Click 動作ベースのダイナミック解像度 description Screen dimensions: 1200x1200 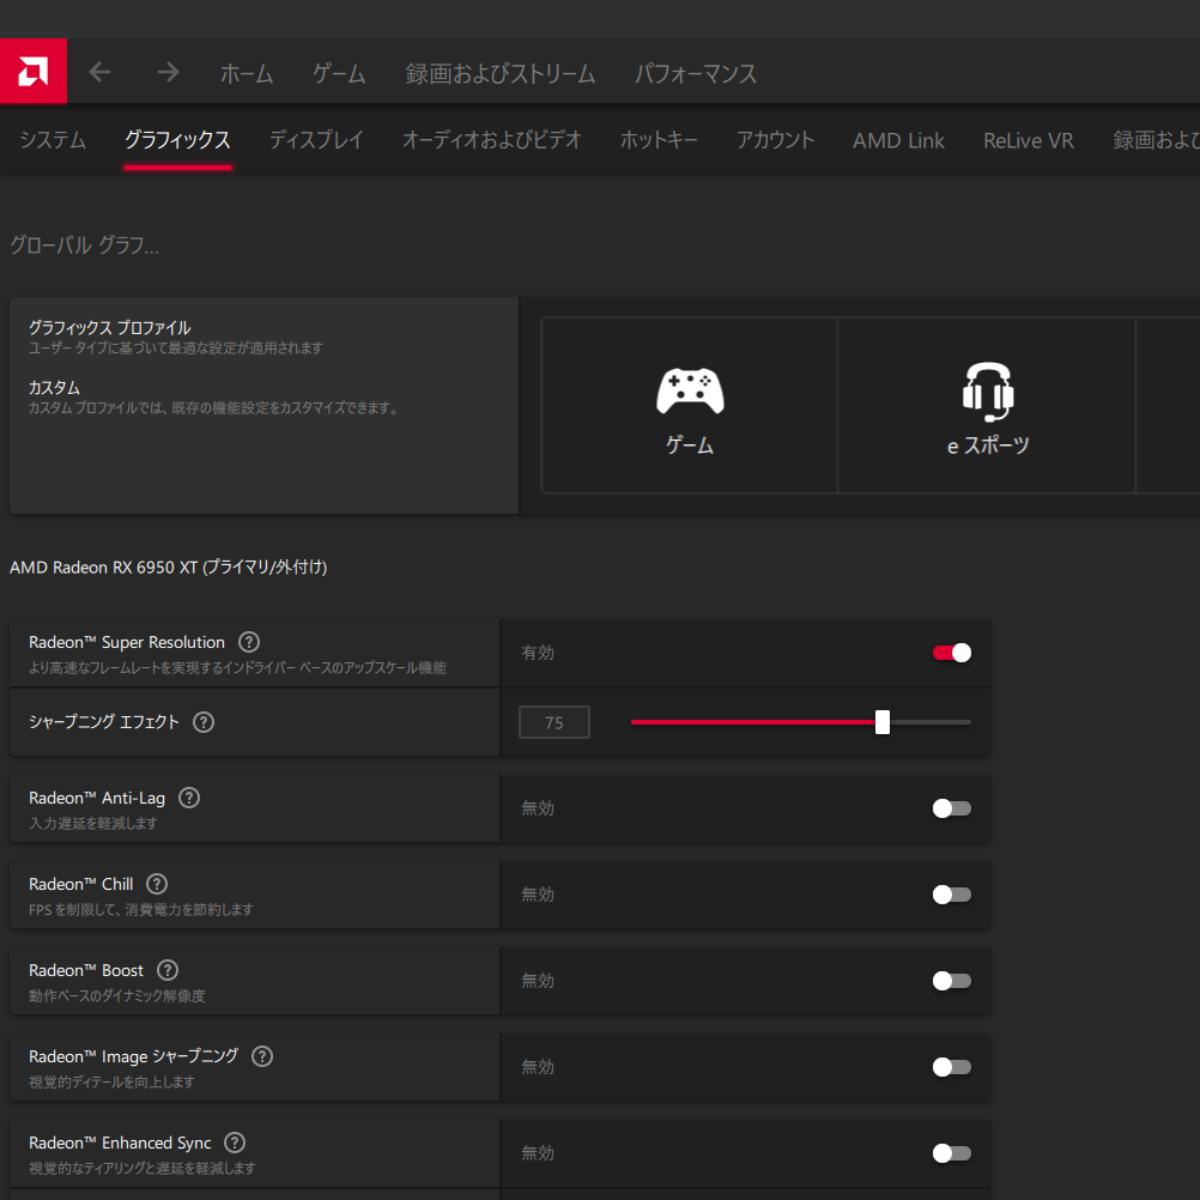point(117,996)
